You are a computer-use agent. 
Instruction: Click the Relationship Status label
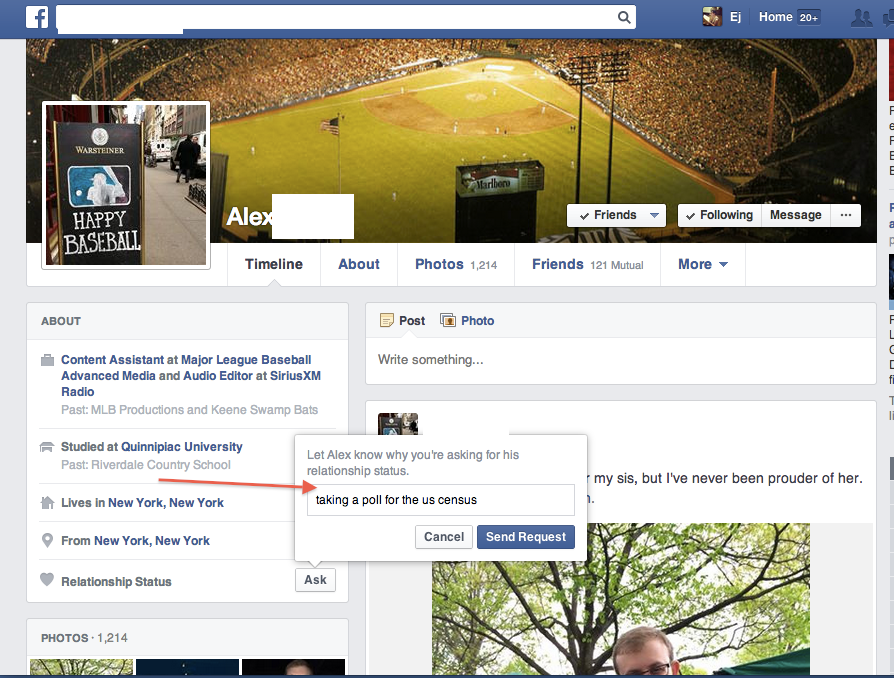point(116,582)
